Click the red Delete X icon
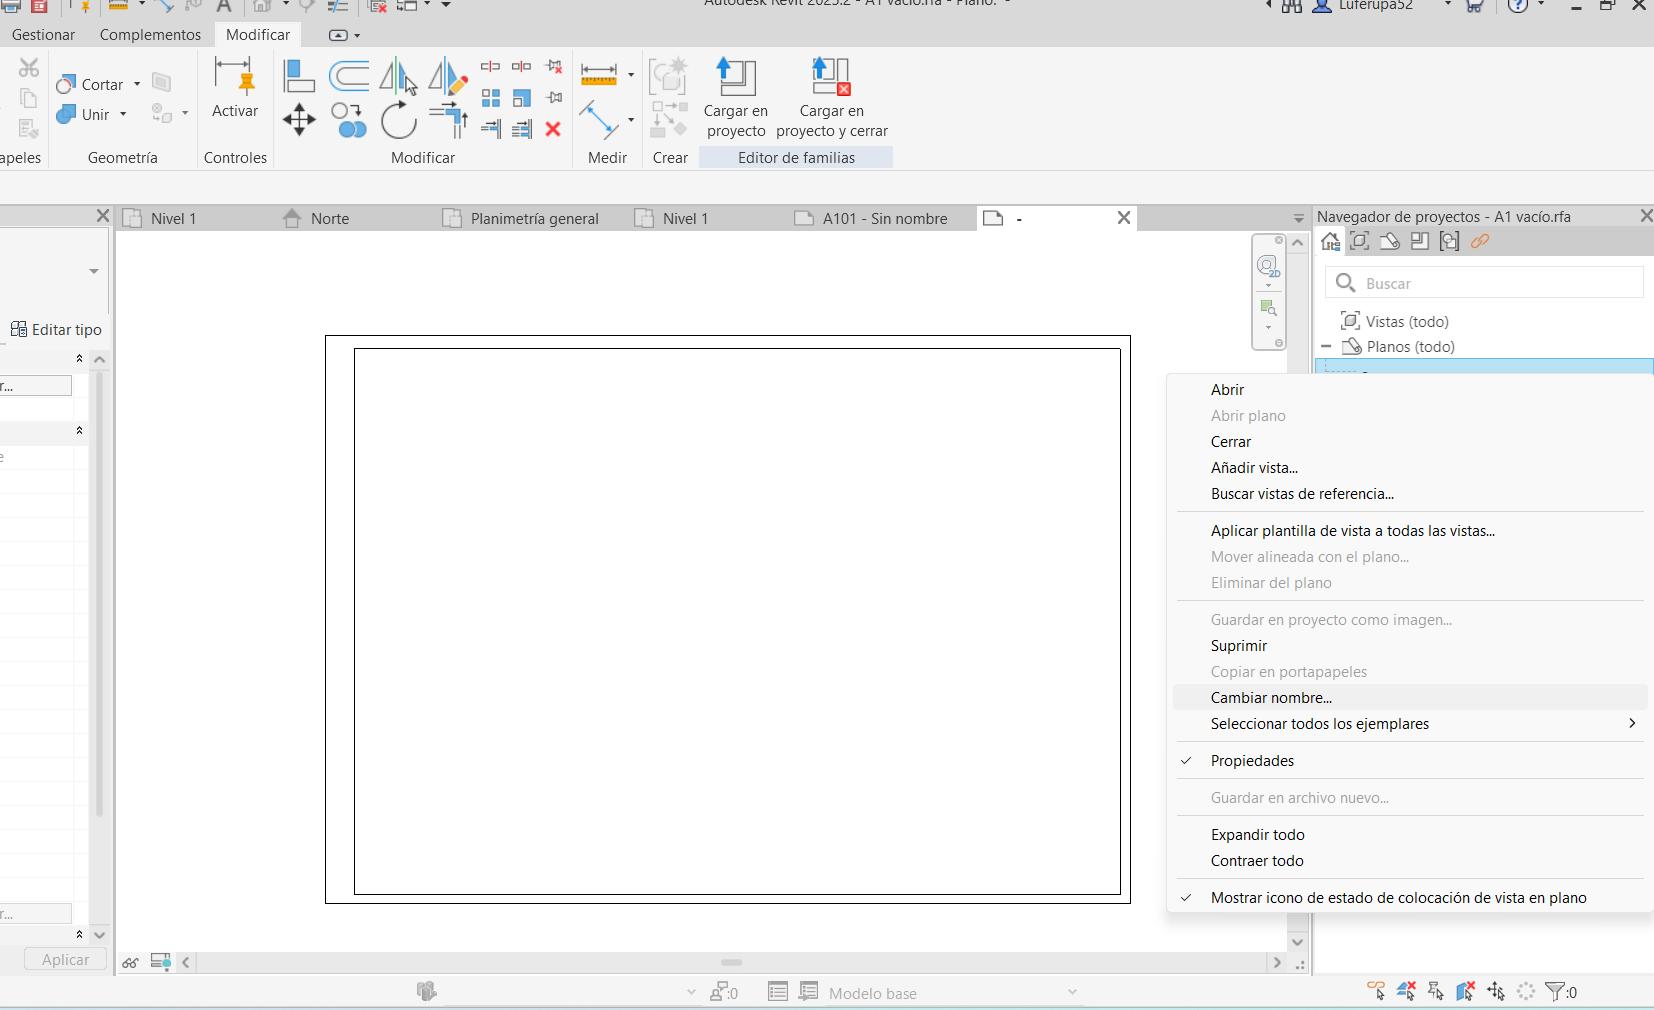 (553, 129)
